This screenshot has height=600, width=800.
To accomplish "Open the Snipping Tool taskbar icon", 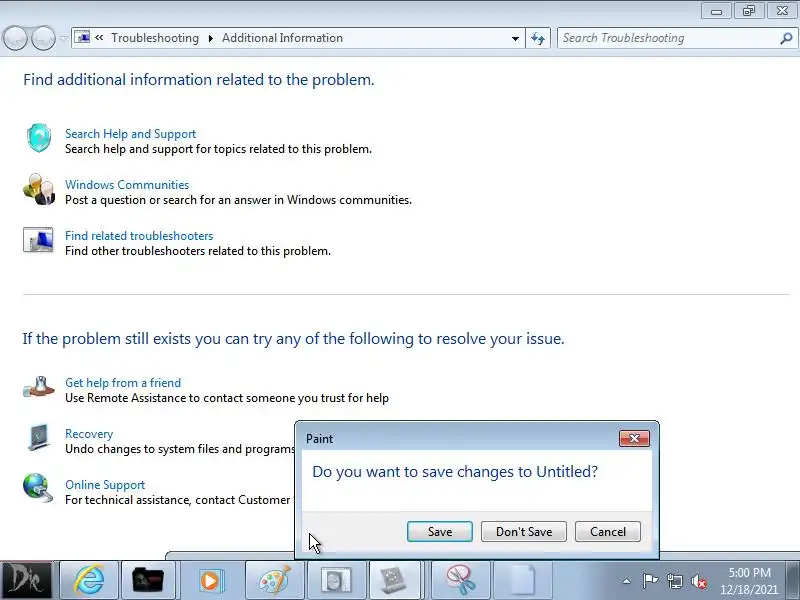I will point(461,580).
